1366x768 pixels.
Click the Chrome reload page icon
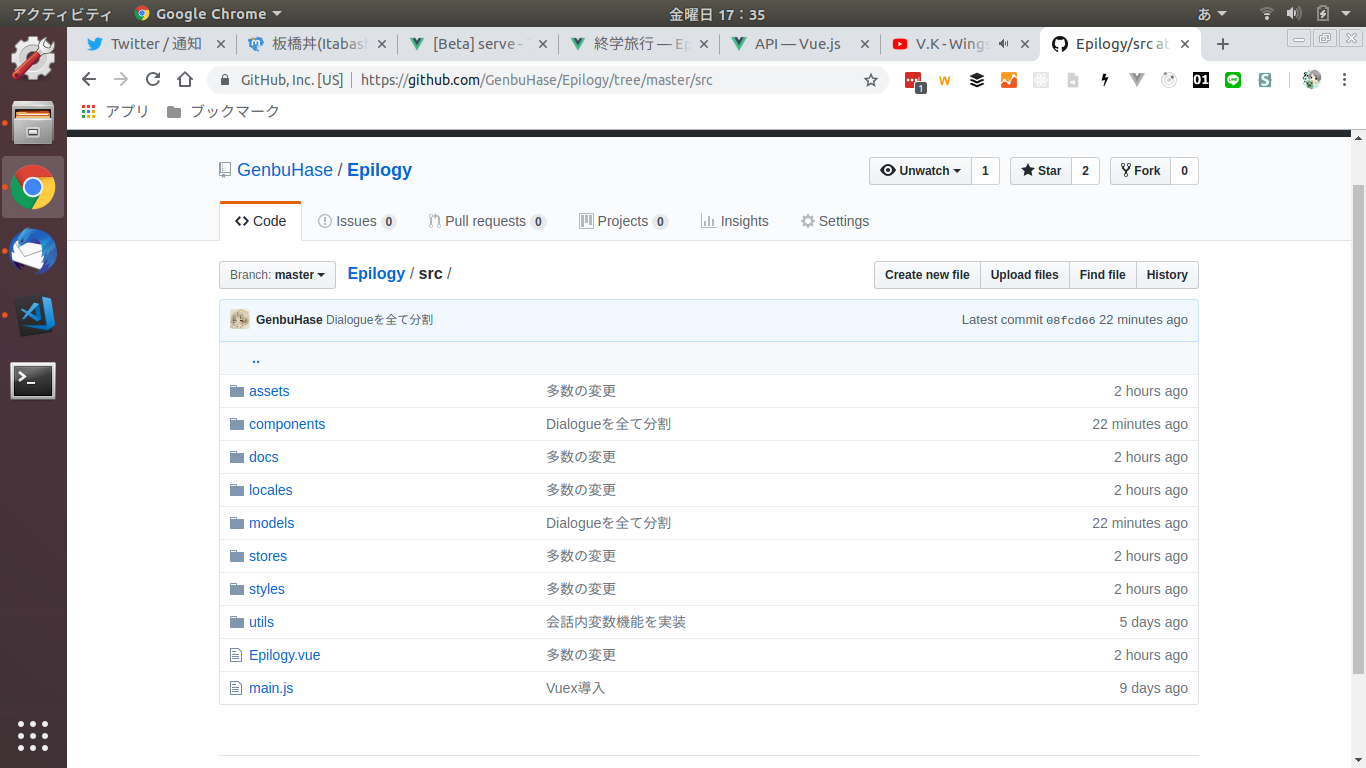coord(153,80)
